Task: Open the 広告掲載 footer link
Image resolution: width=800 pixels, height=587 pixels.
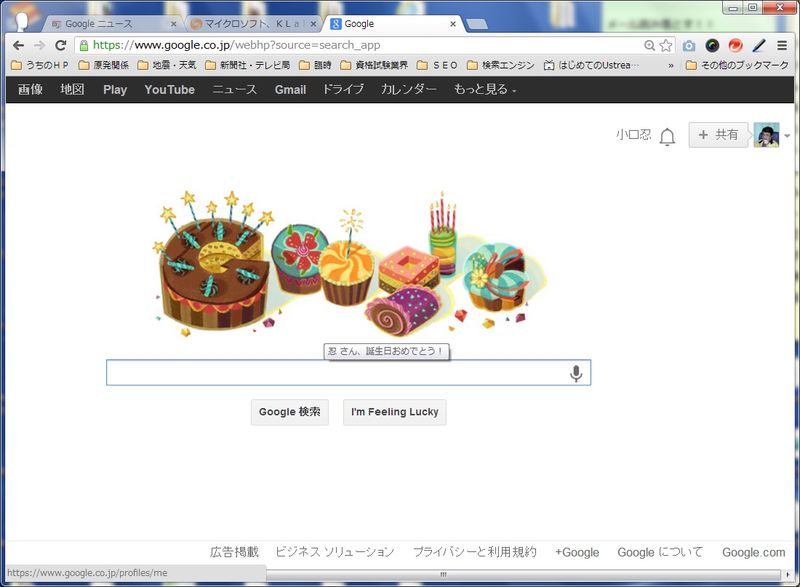Action: point(234,552)
